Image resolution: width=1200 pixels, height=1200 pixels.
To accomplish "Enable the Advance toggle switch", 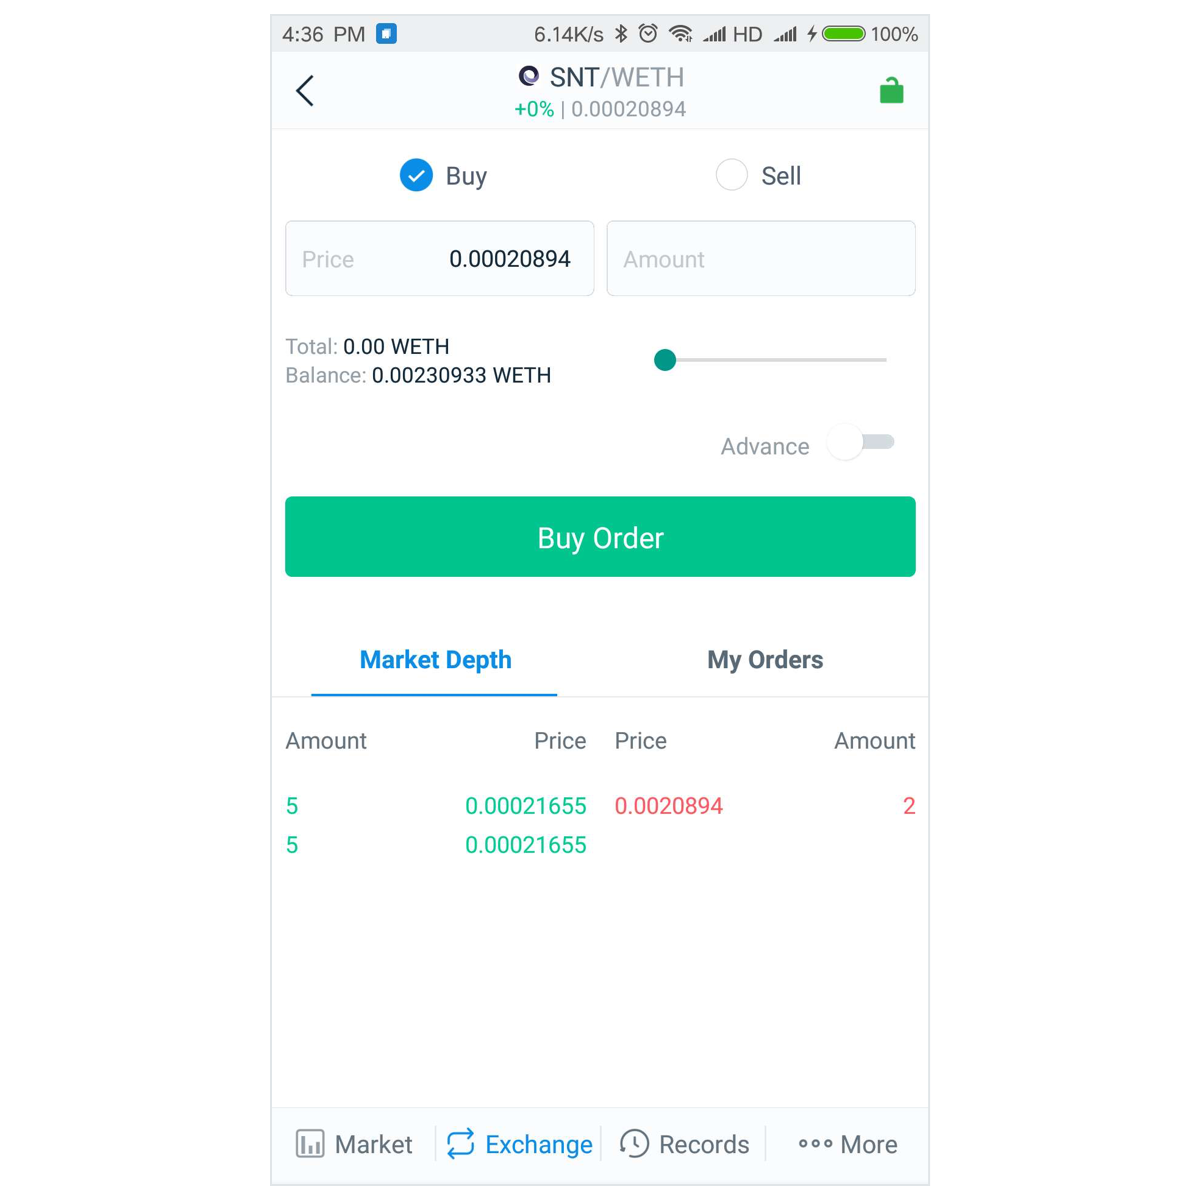I will coord(862,443).
